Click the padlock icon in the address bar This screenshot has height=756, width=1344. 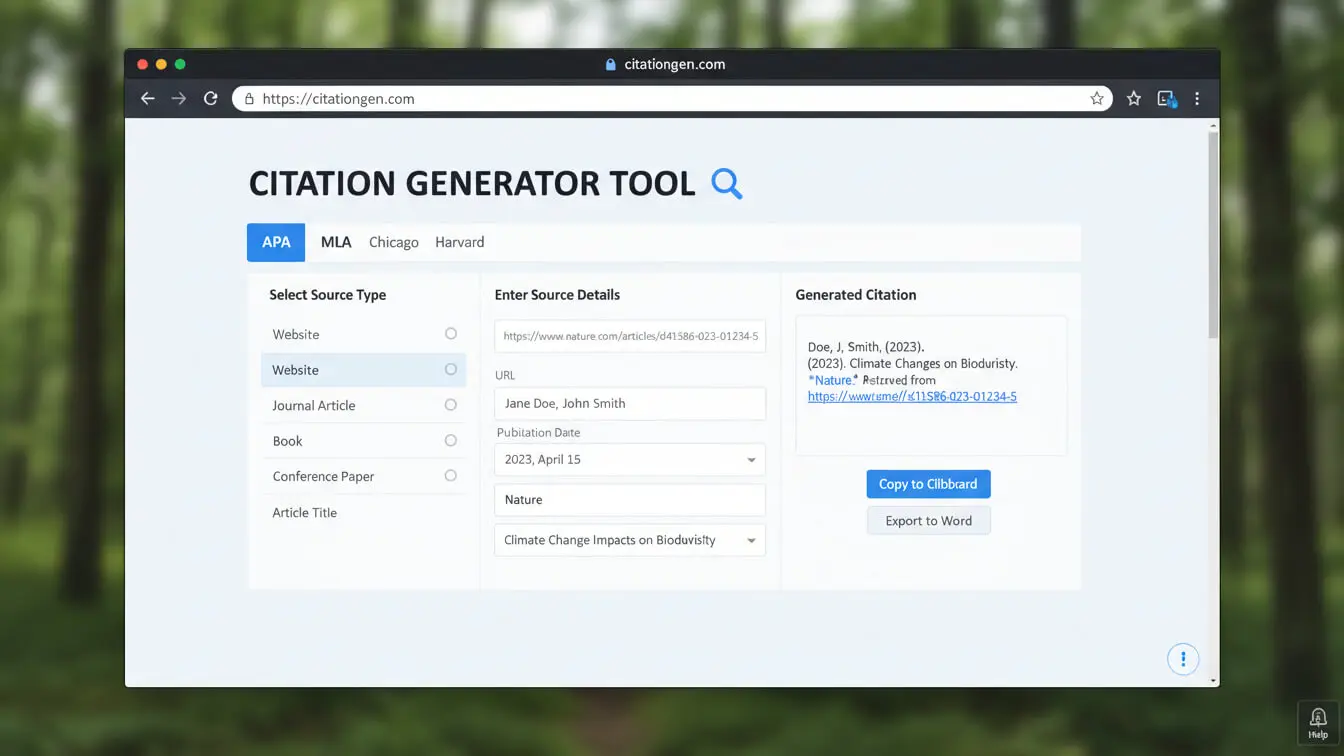point(249,99)
